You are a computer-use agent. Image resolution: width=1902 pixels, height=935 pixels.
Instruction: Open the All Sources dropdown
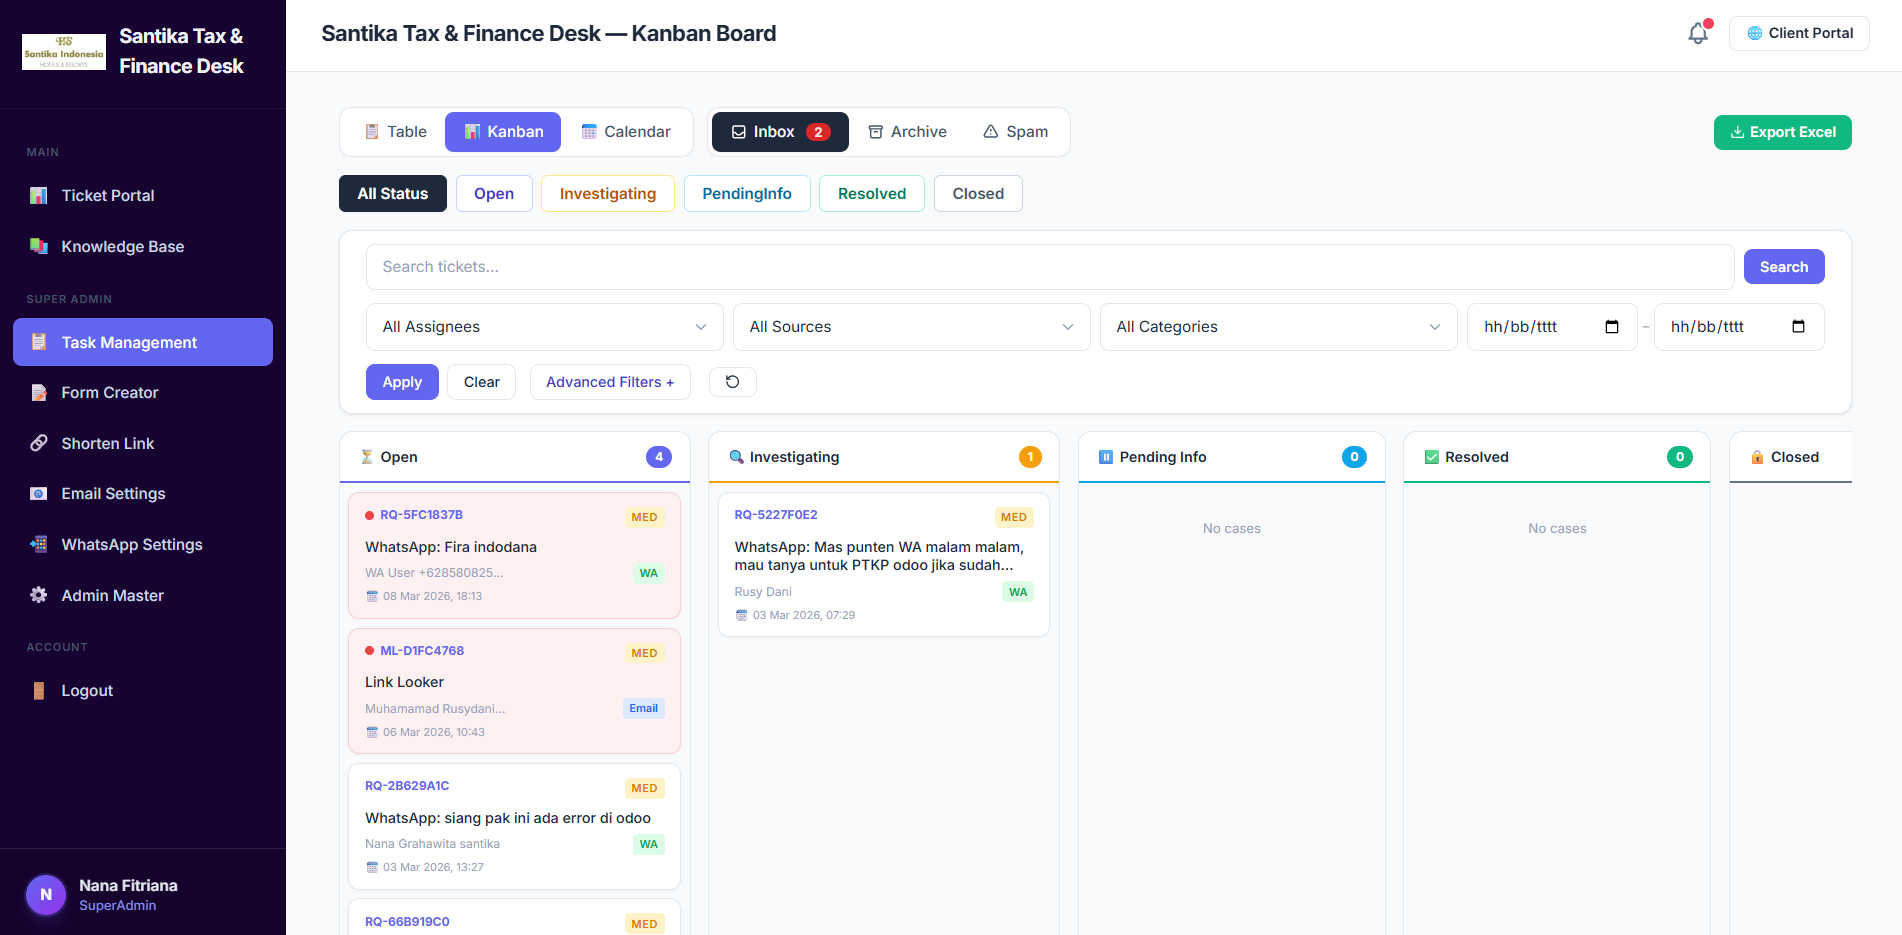pyautogui.click(x=910, y=327)
